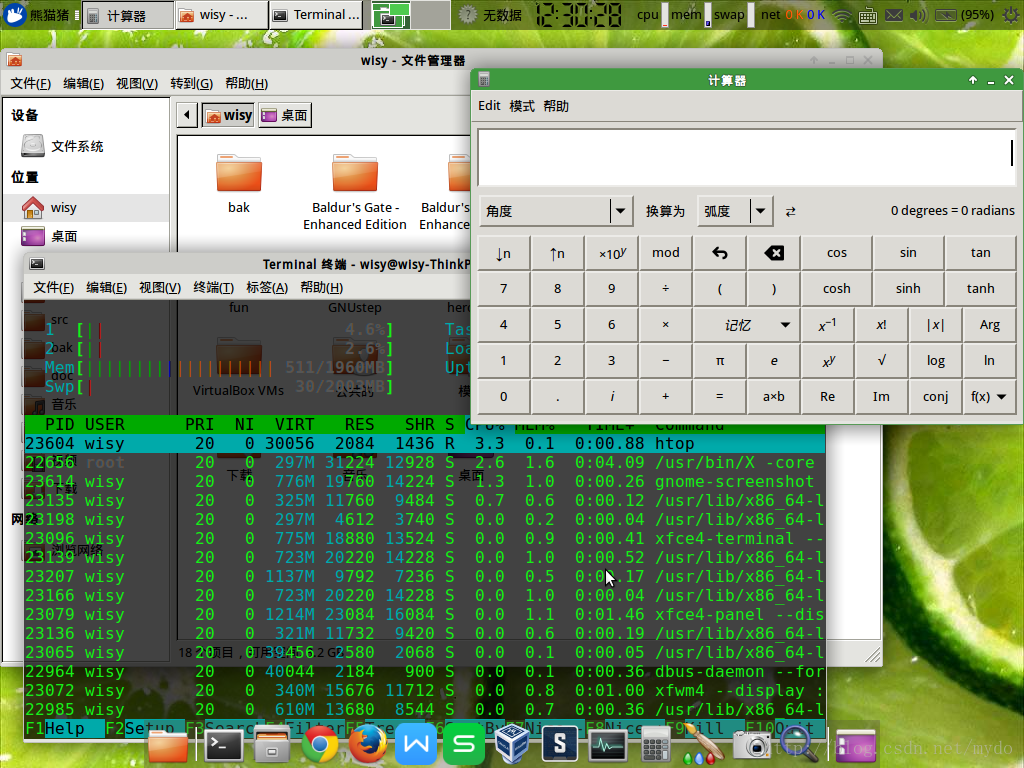Click the digit 7 calculator key
The height and width of the screenshot is (768, 1024).
pyautogui.click(x=504, y=289)
